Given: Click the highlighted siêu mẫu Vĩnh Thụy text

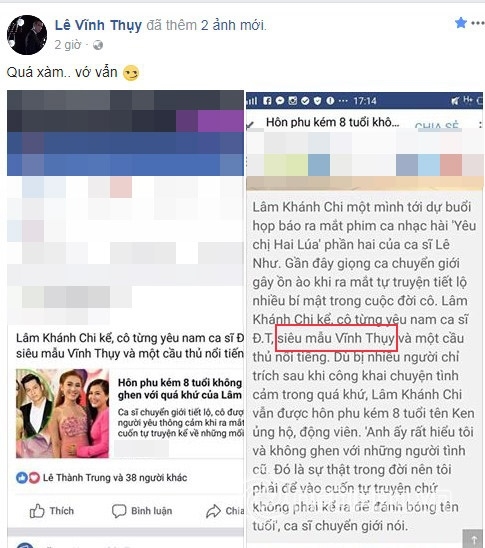Looking at the screenshot, I should pyautogui.click(x=336, y=338).
